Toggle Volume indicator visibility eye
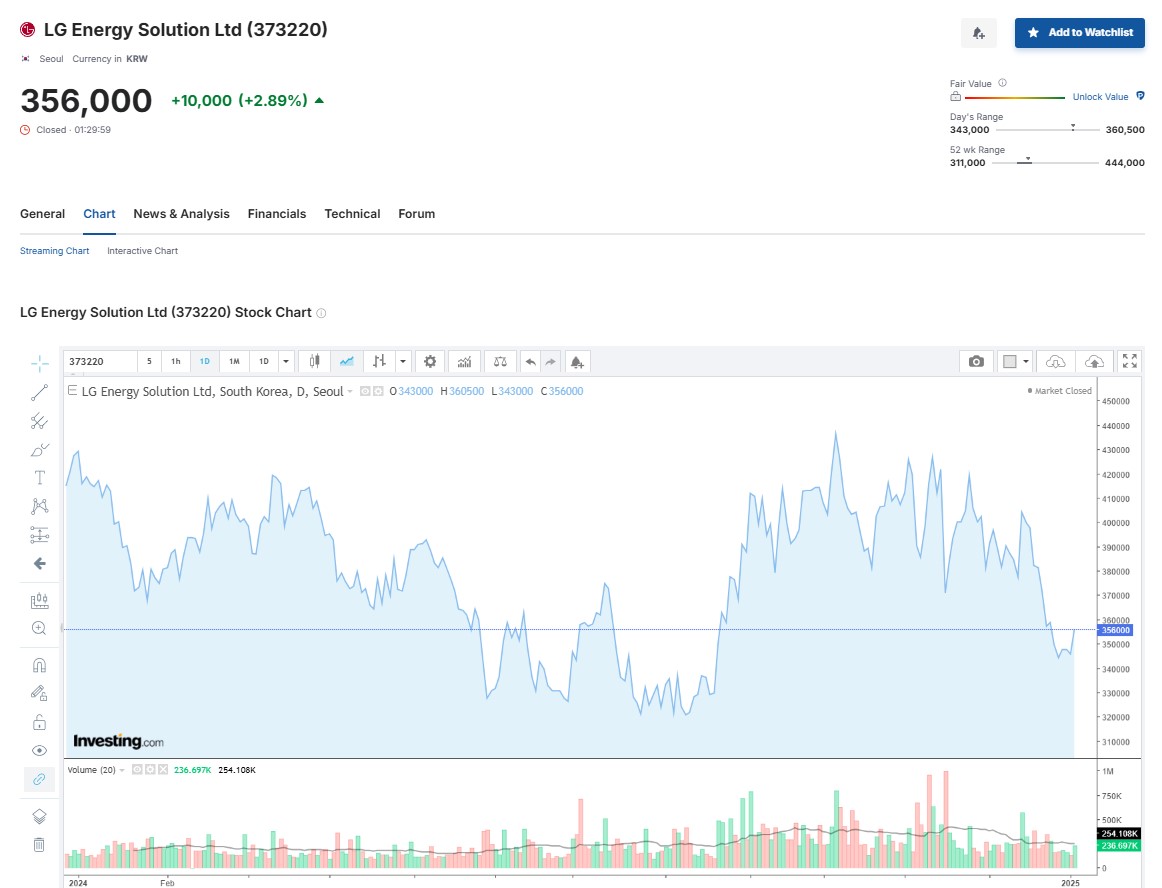Screen dimensions: 1162x888 pos(137,770)
